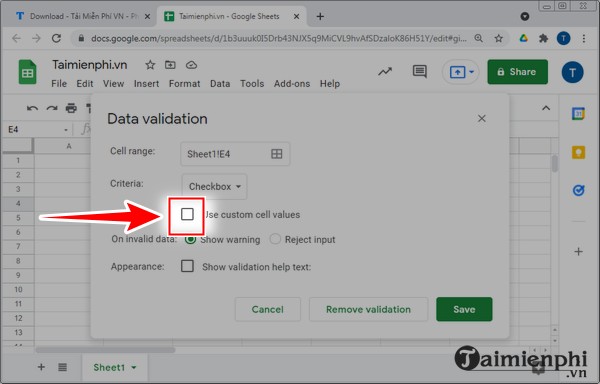Viewport: 600px width, 384px height.
Task: Open Google Keep in the side panel
Action: pyautogui.click(x=578, y=152)
